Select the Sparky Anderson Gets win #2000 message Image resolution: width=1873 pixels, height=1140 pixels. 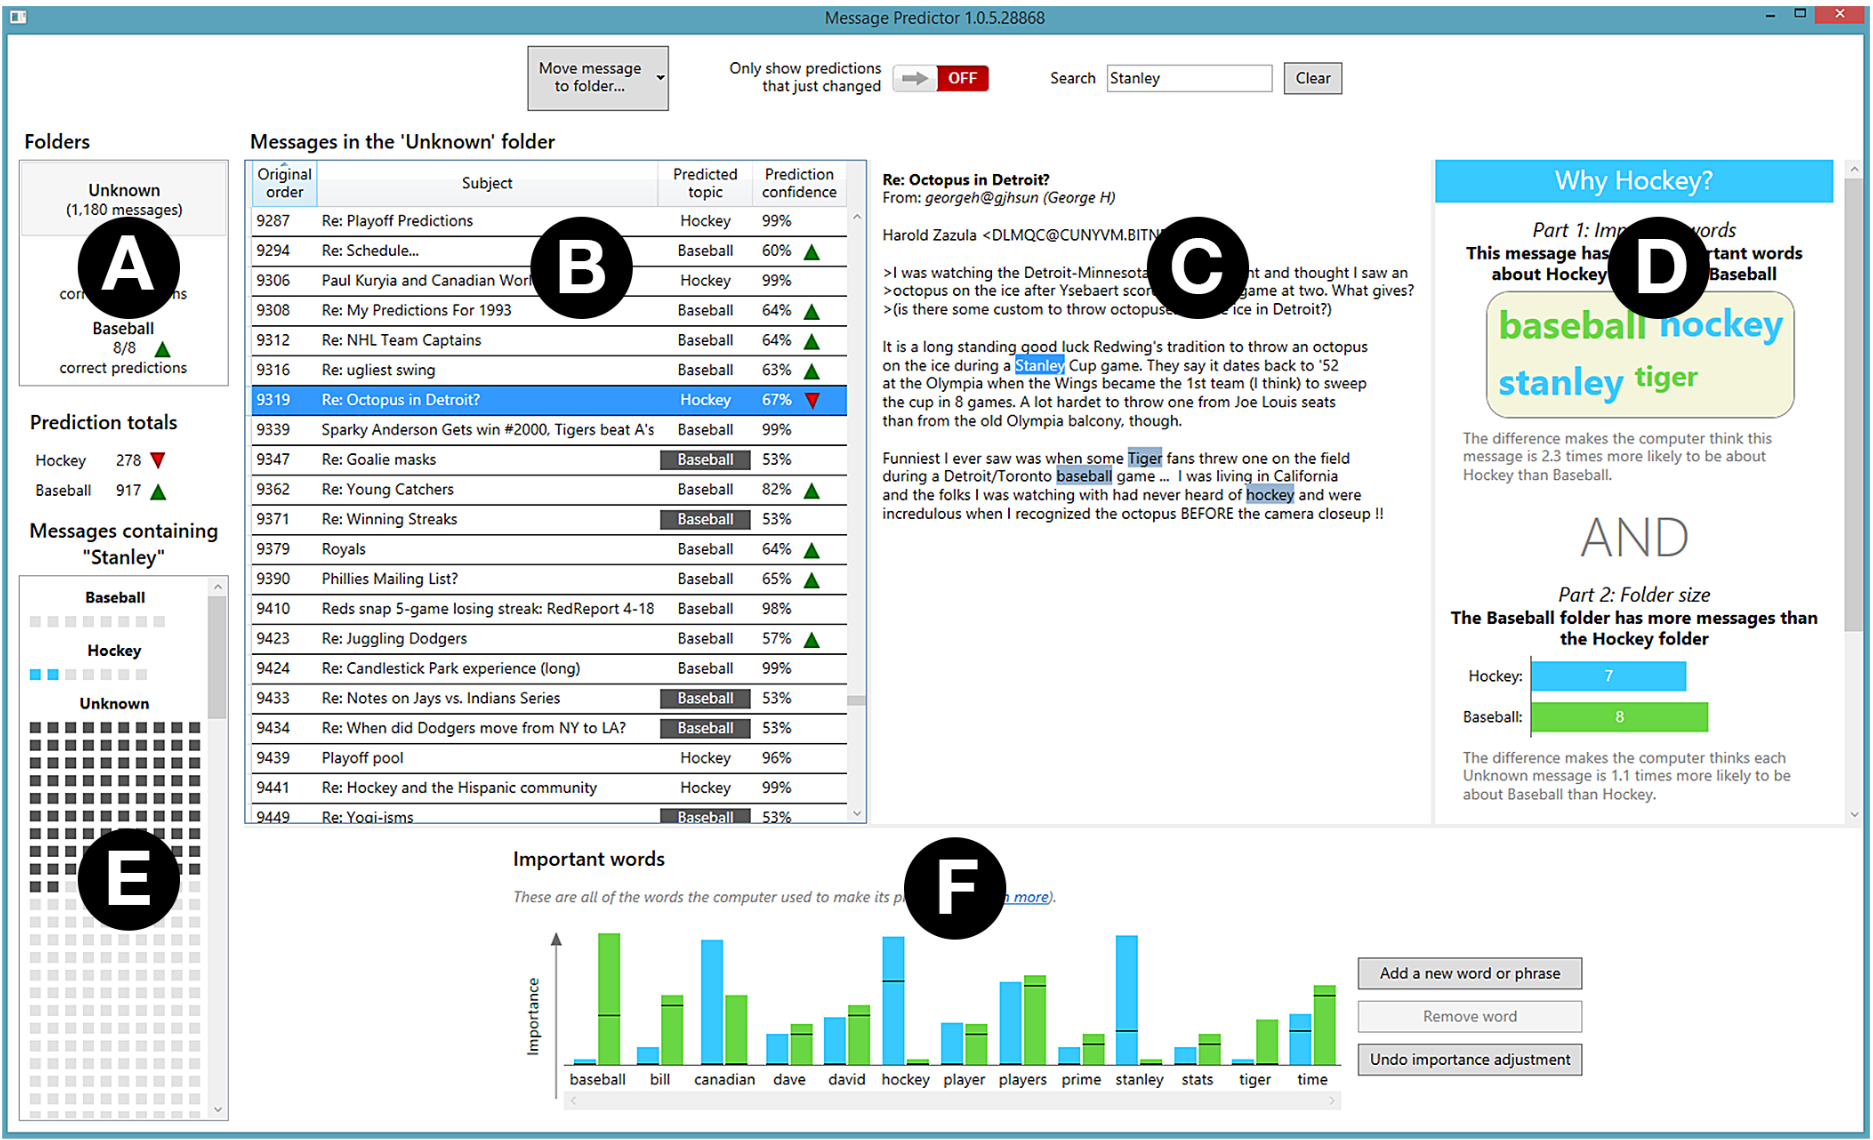click(548, 430)
